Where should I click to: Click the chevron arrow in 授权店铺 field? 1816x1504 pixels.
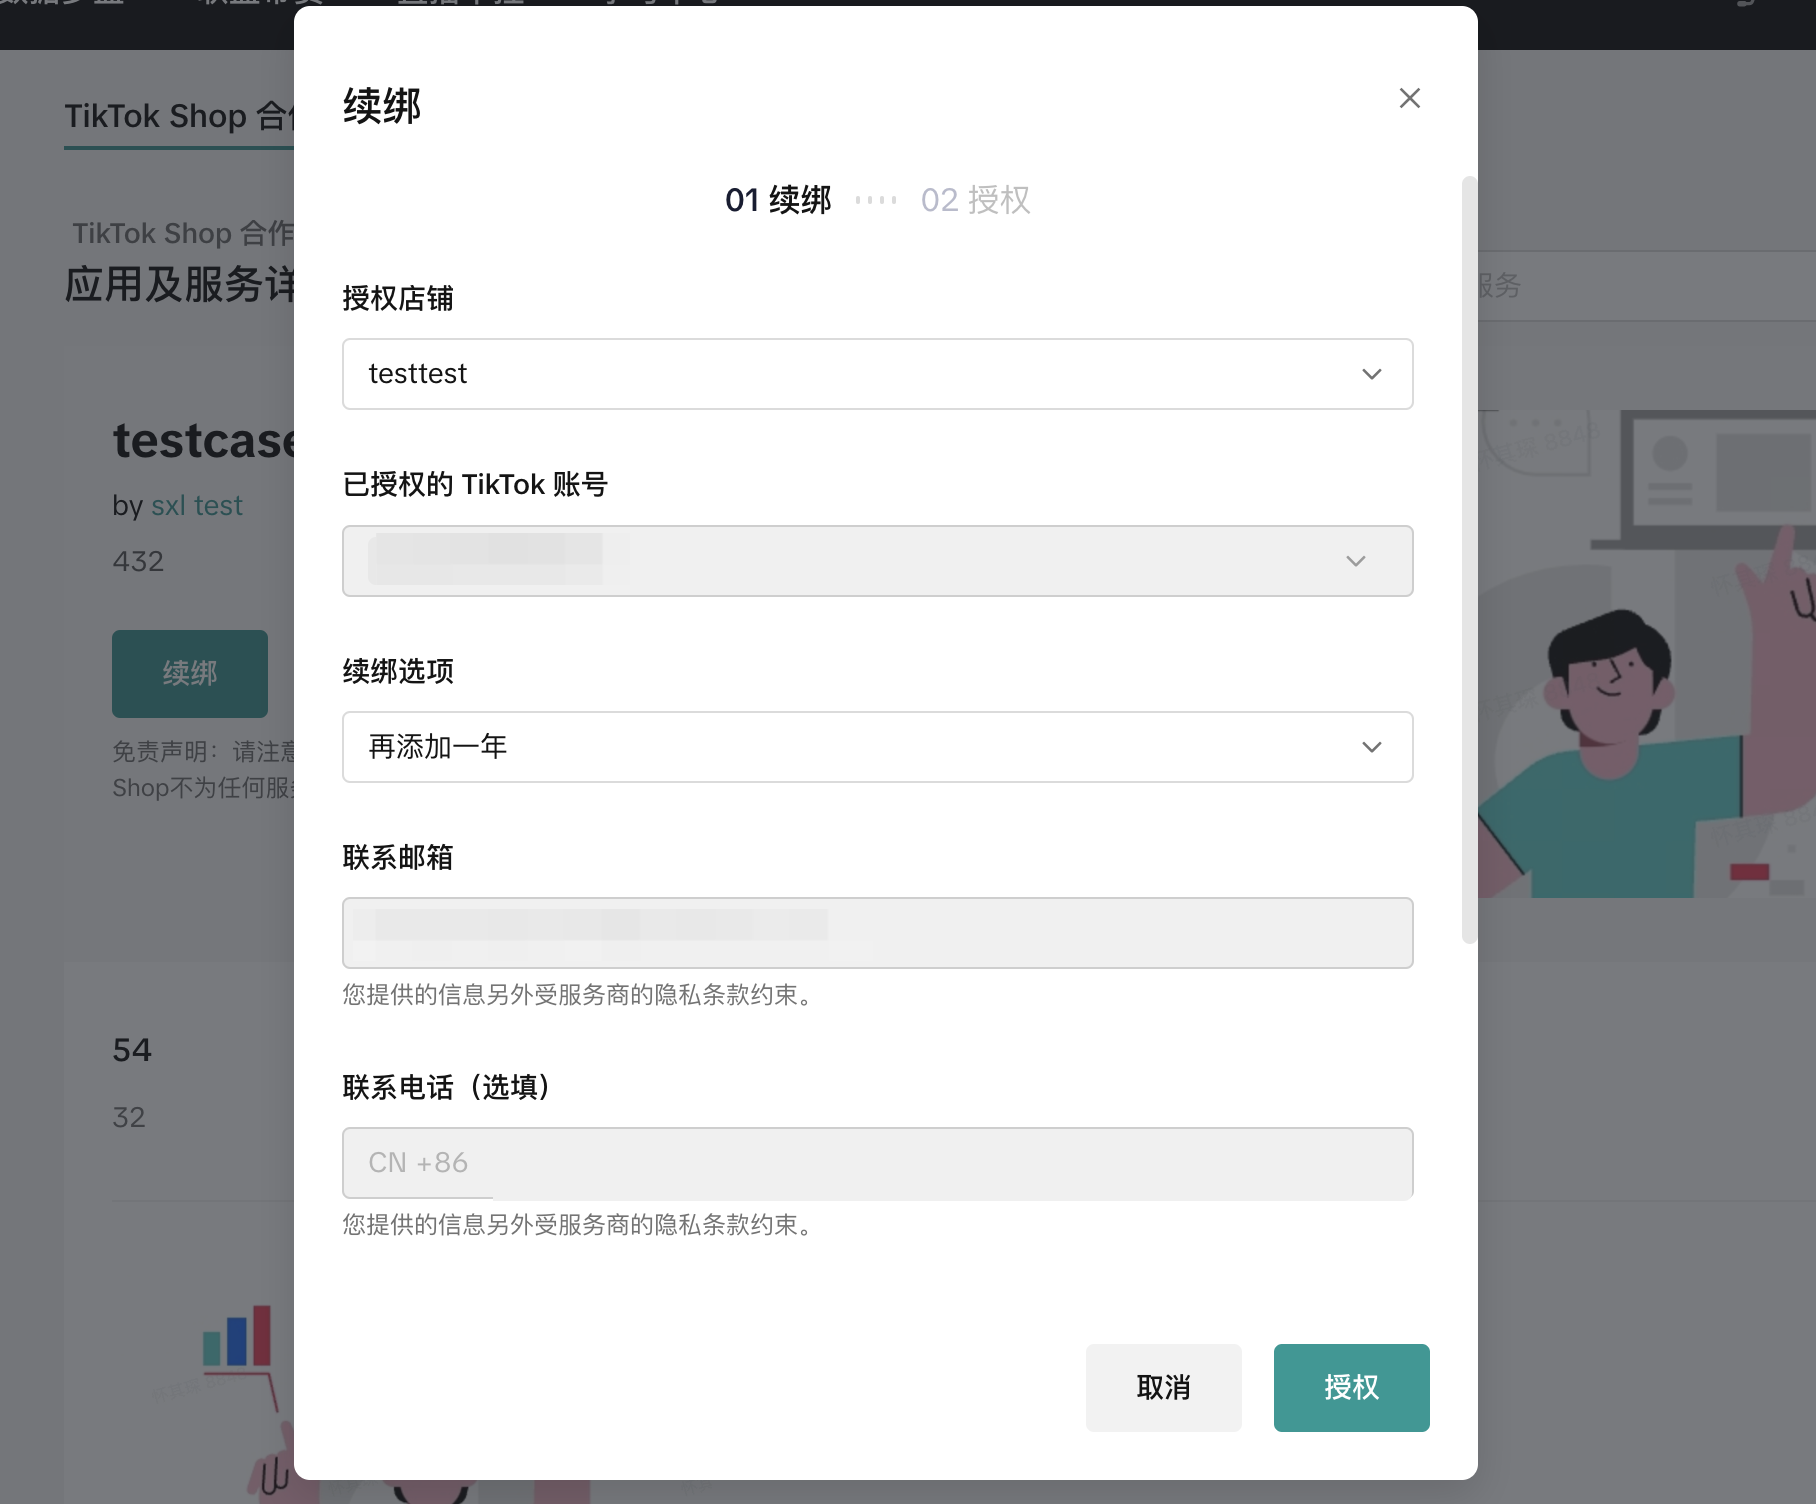click(1371, 374)
